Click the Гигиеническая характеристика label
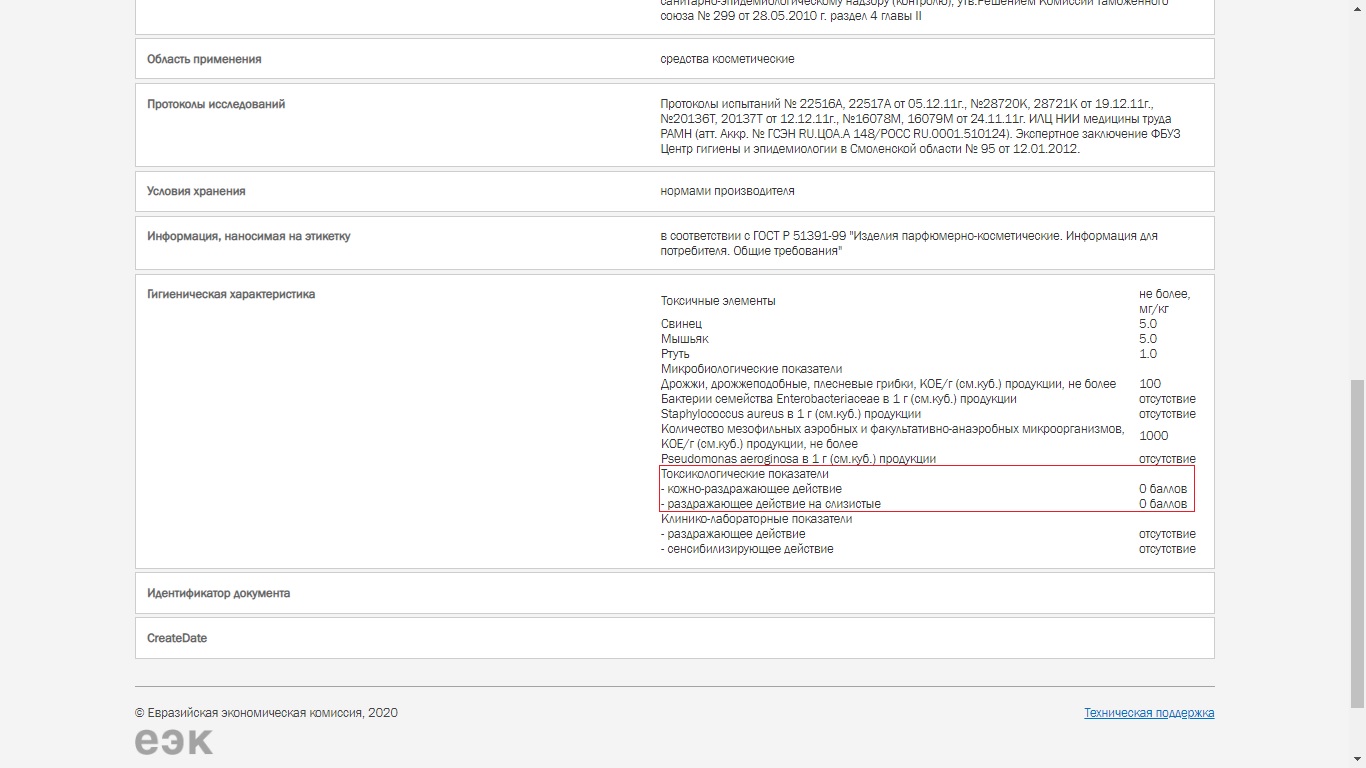Image resolution: width=1366 pixels, height=768 pixels. [x=231, y=294]
